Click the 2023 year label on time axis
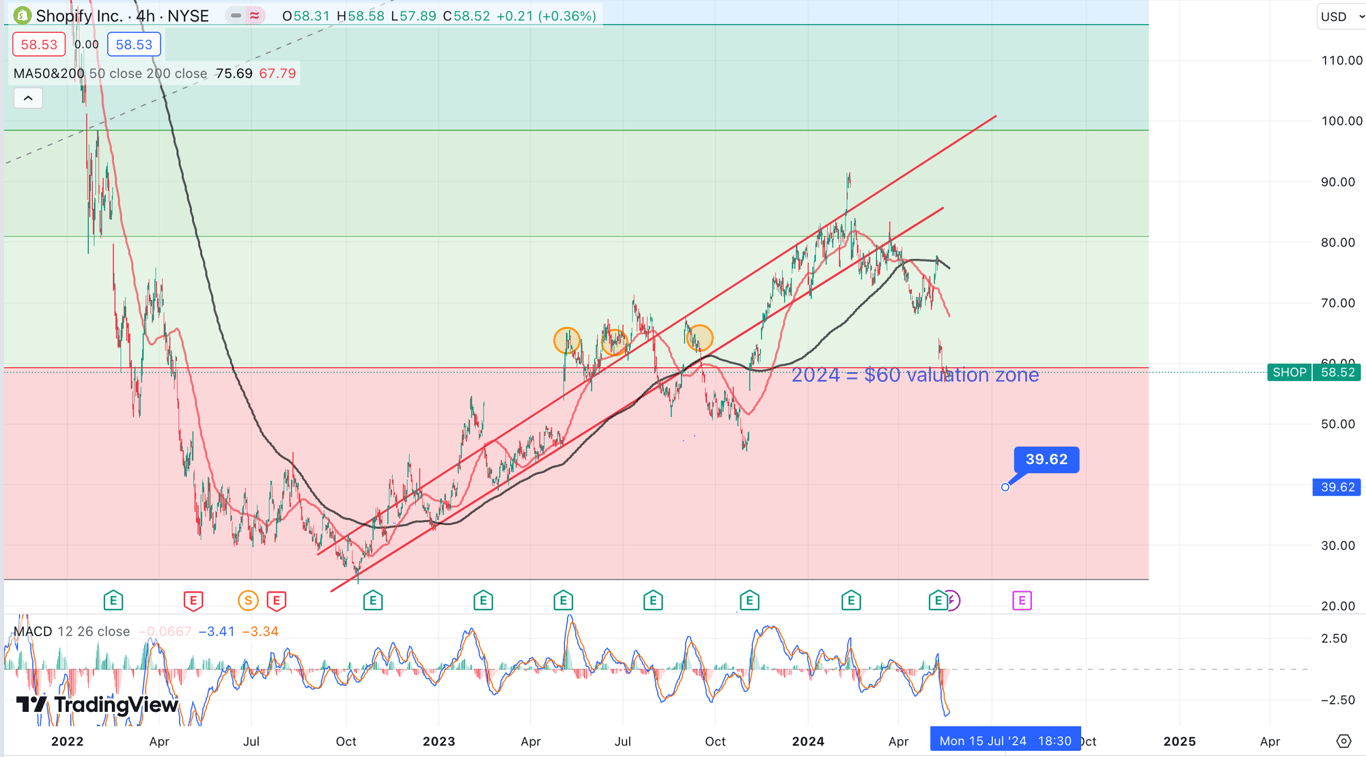The image size is (1366, 757). coord(439,741)
